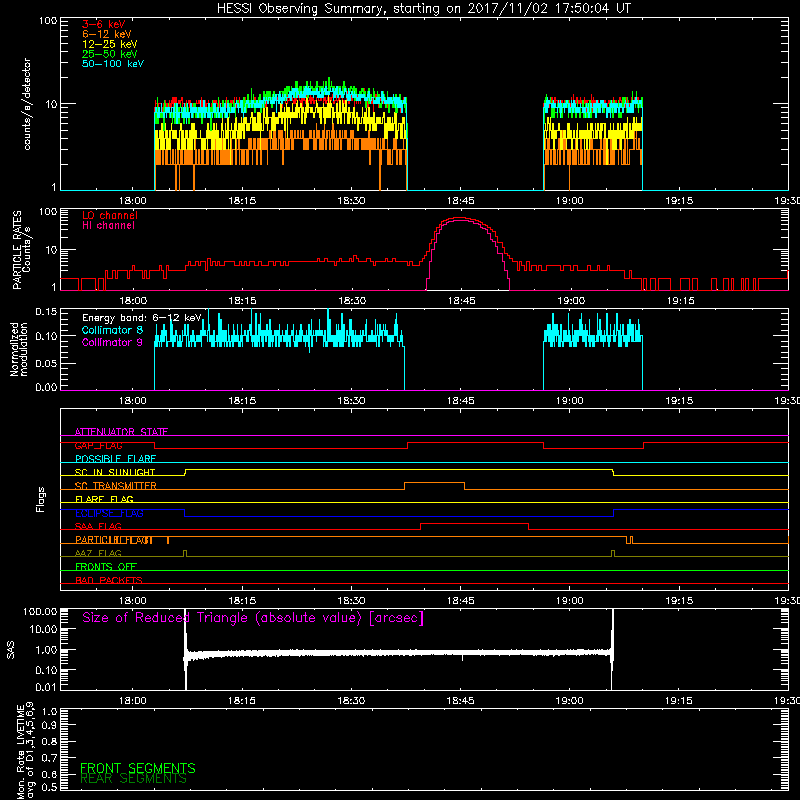Screen dimensions: 800x800
Task: Click the FRONTS OFF flag label
Action: [x=106, y=567]
